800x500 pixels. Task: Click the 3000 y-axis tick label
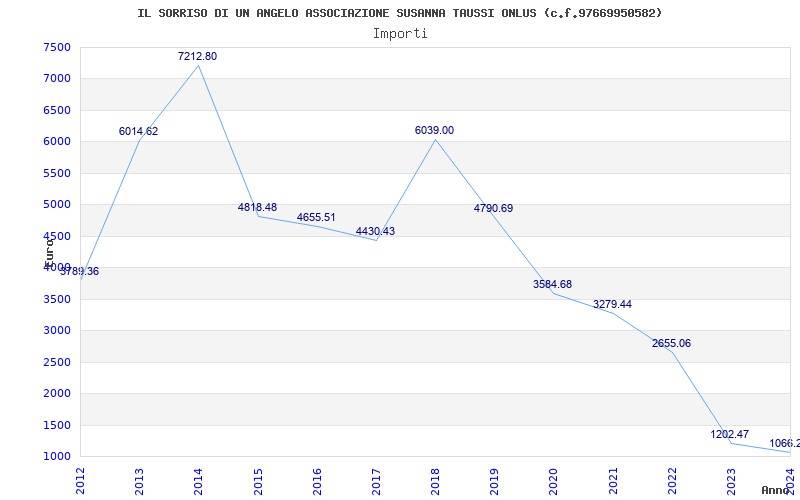tap(57, 331)
